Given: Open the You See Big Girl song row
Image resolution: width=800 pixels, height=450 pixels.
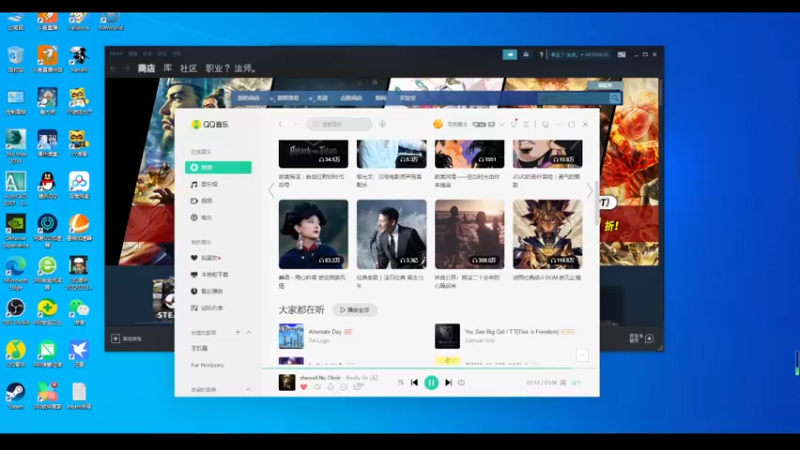Looking at the screenshot, I should coord(509,336).
